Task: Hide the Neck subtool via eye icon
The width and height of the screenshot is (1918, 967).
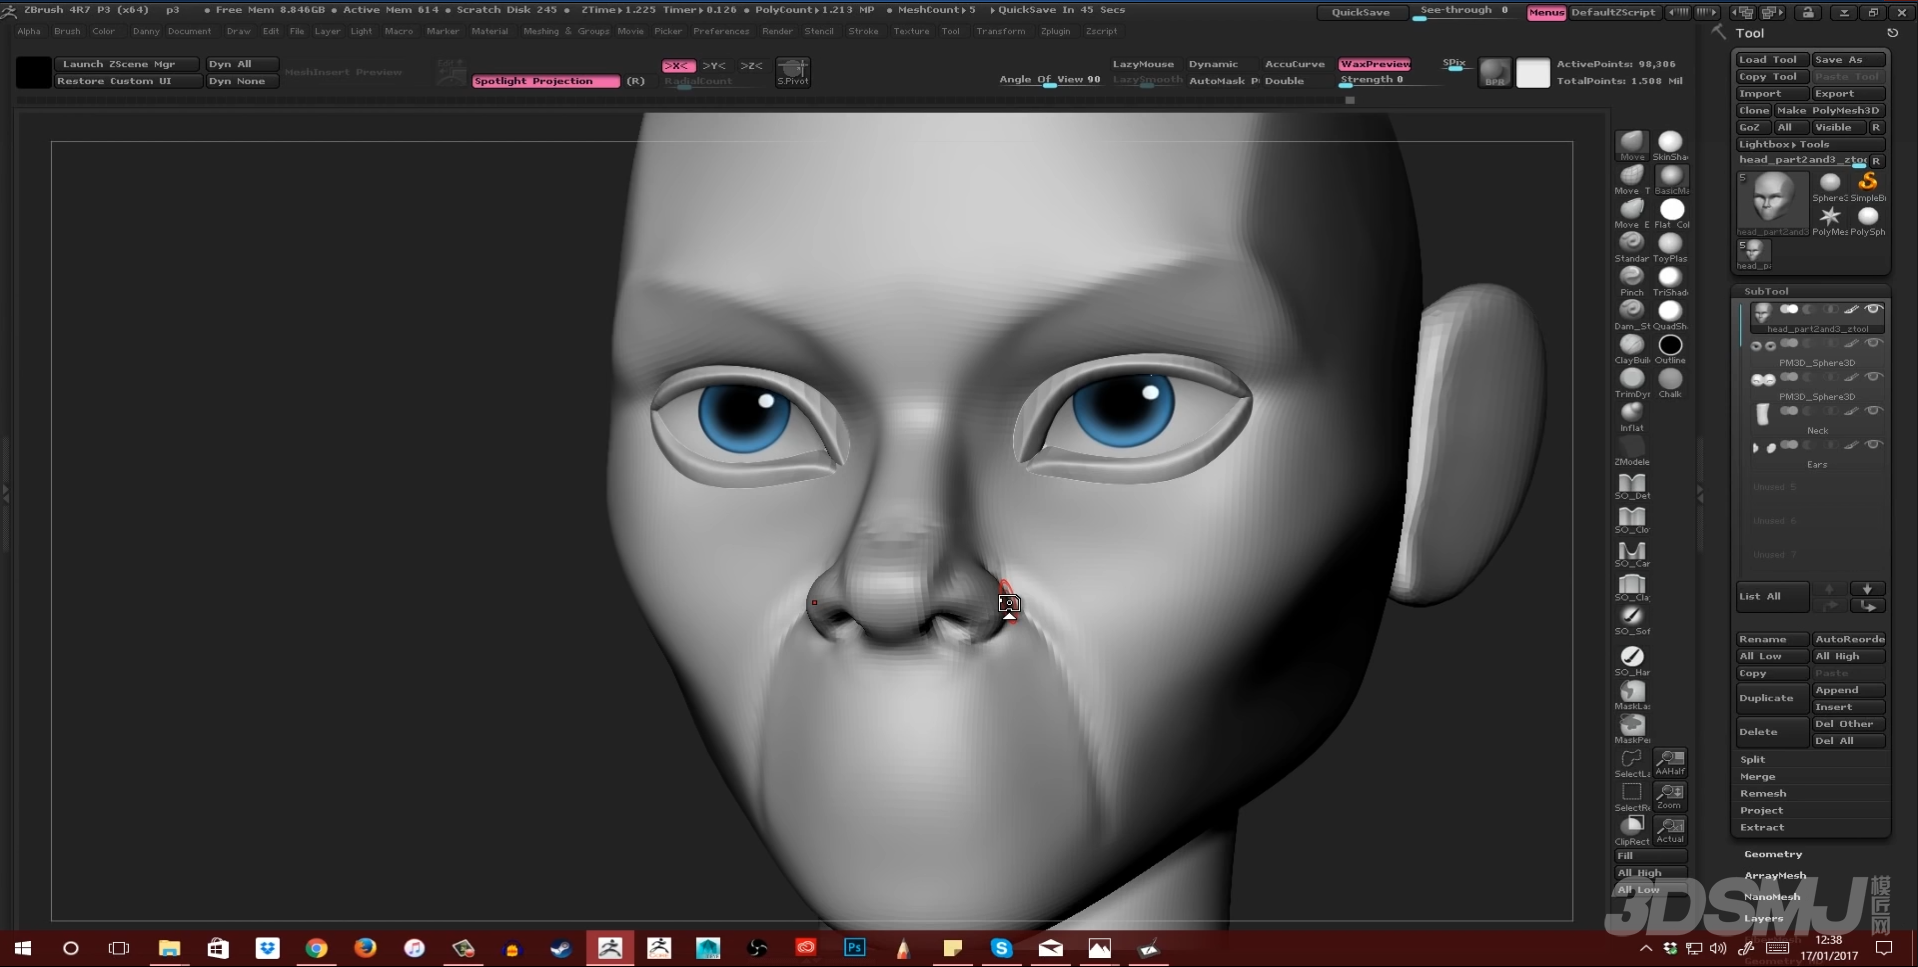Action: (x=1873, y=410)
